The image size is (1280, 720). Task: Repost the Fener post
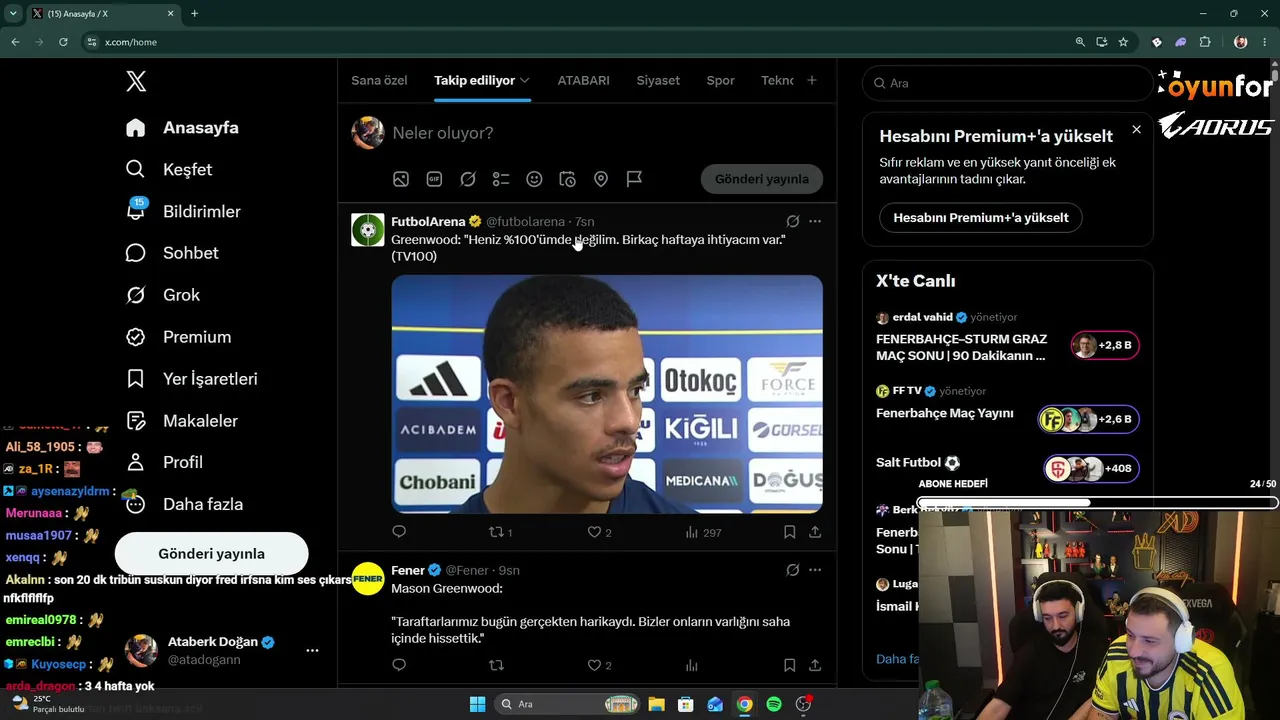[x=496, y=665]
